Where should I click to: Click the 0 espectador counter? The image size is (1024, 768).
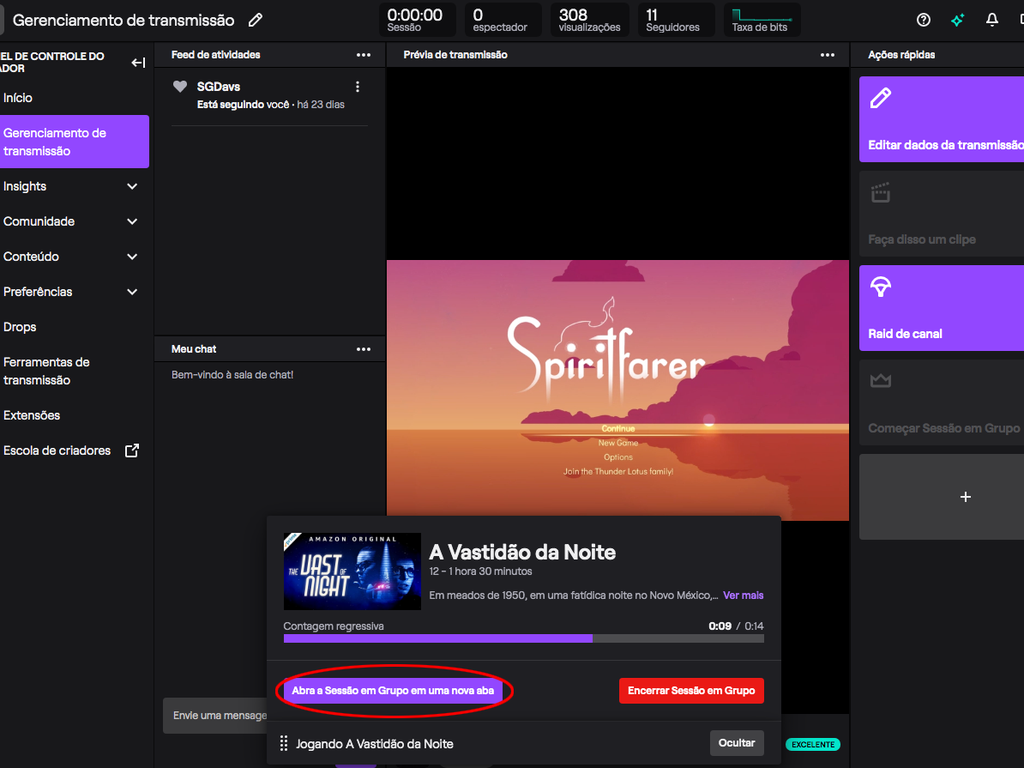(503, 20)
